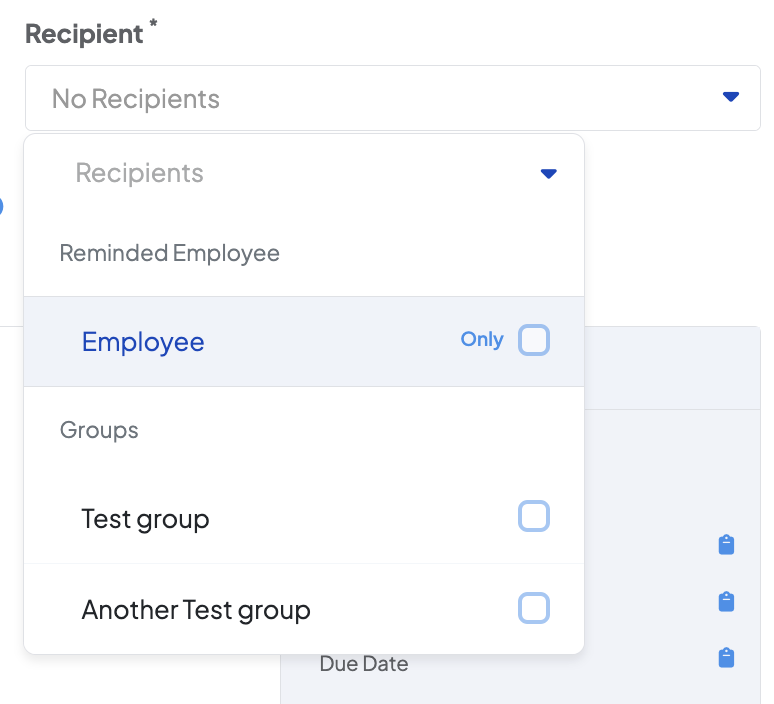Pick the Another Test group entry
774x704 pixels.
(x=196, y=609)
